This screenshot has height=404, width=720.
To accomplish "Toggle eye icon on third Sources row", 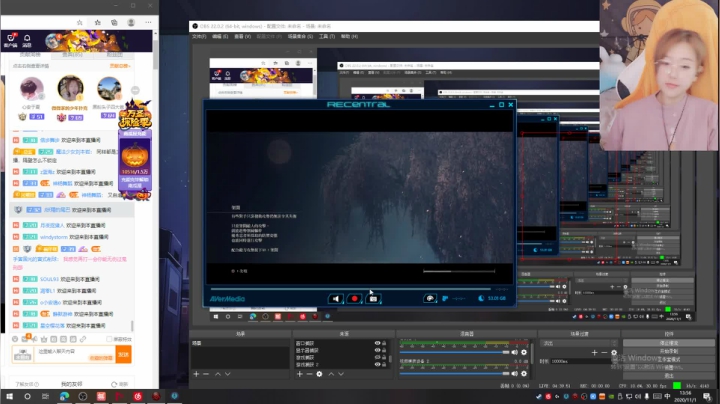I will [377, 357].
